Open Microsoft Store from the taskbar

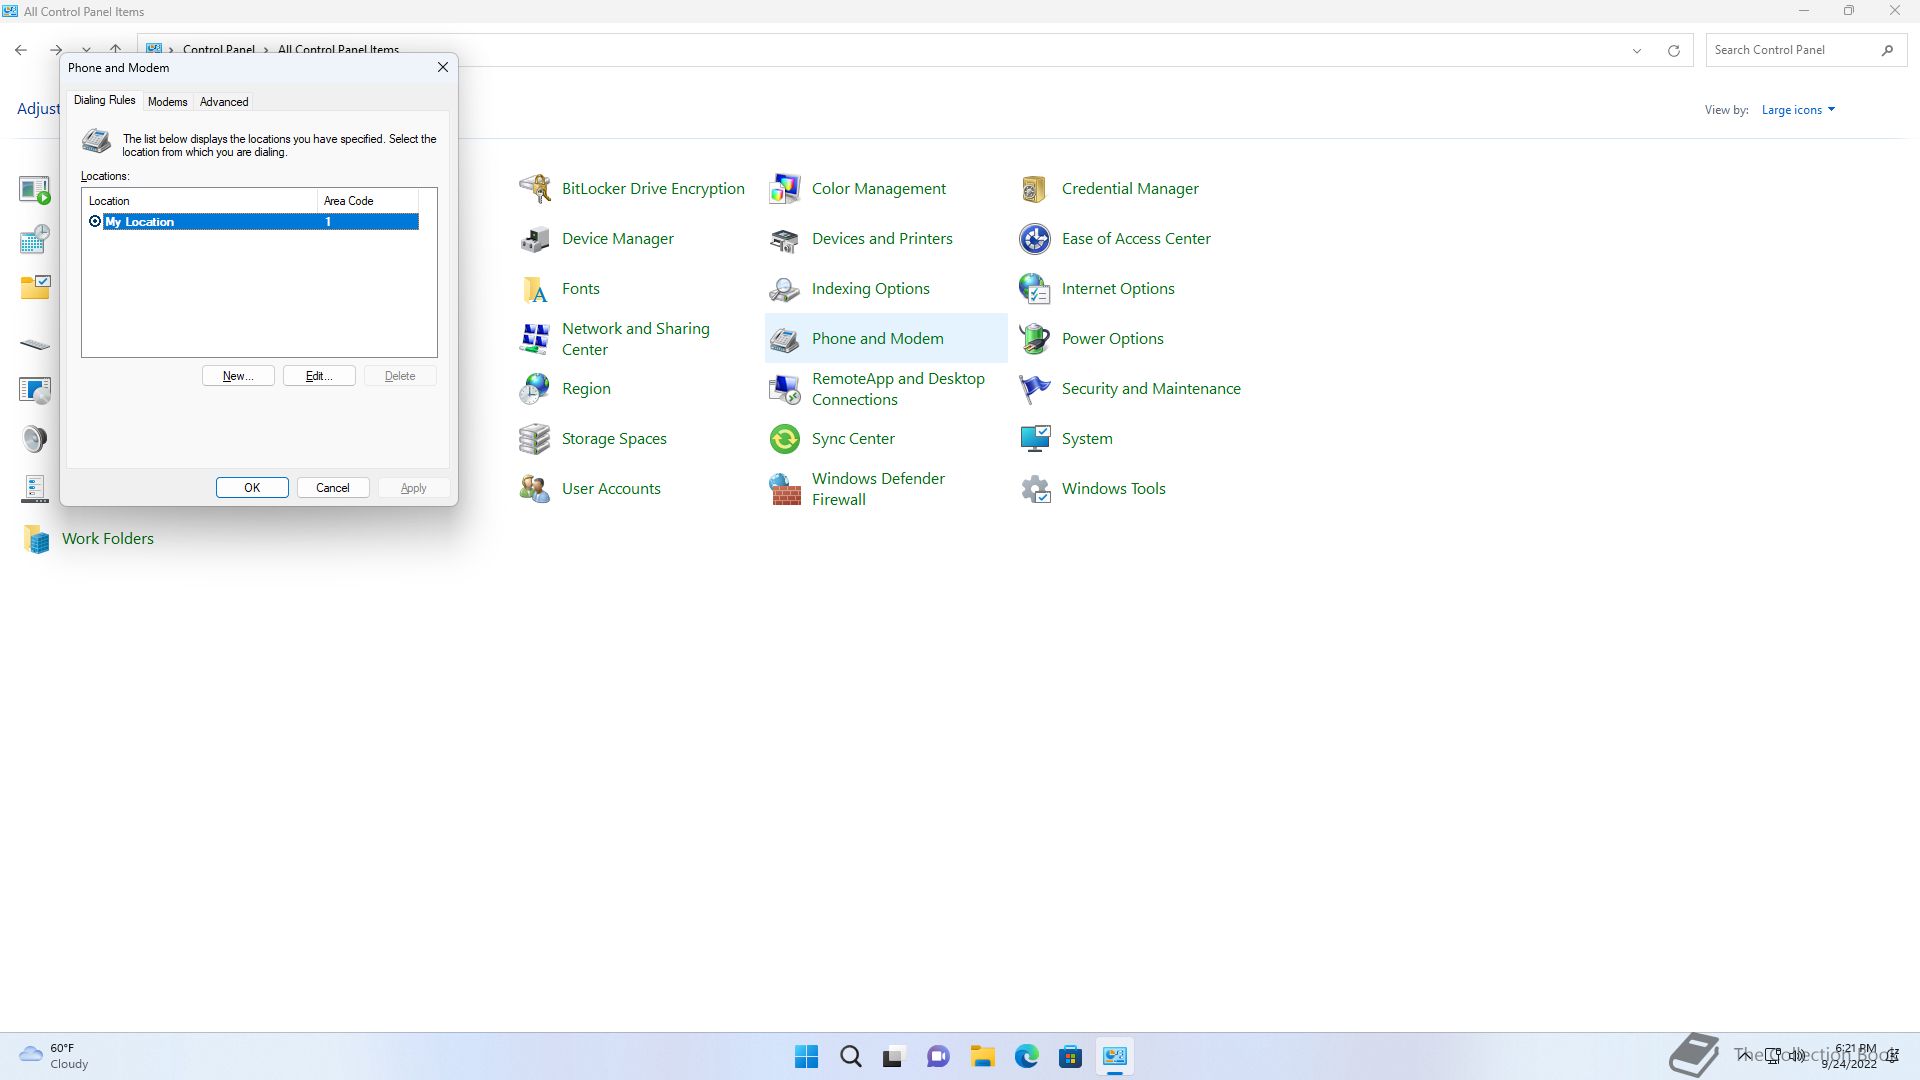(x=1070, y=1056)
